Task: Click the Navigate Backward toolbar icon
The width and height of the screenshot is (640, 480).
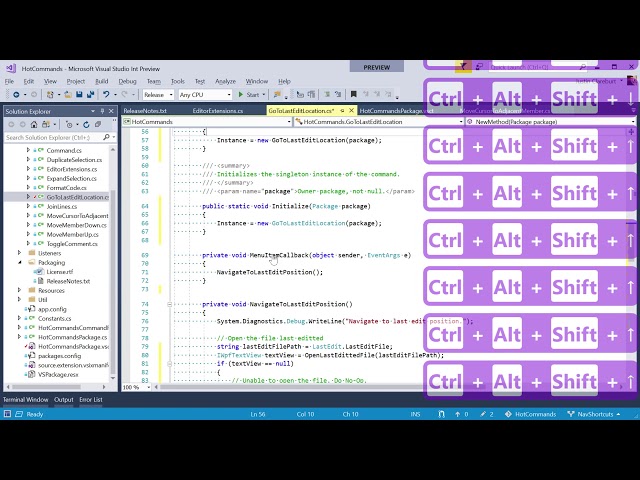Action: point(16,95)
